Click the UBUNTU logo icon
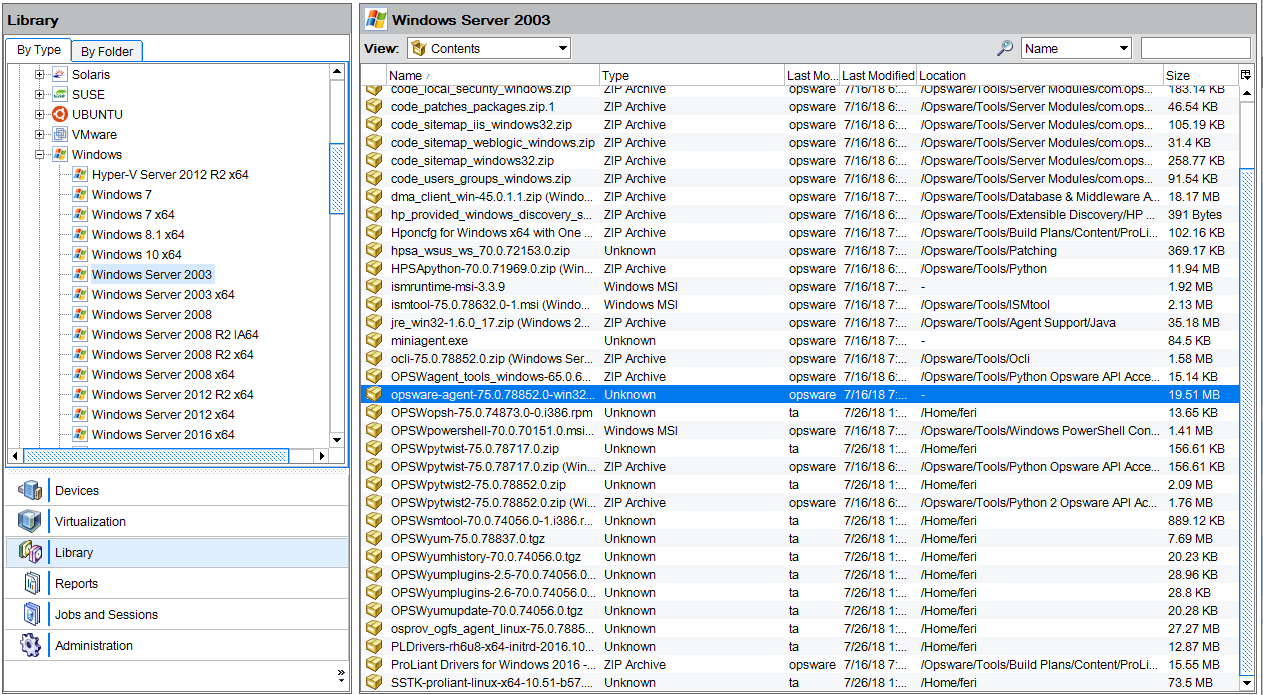The height and width of the screenshot is (695, 1263). click(x=60, y=114)
